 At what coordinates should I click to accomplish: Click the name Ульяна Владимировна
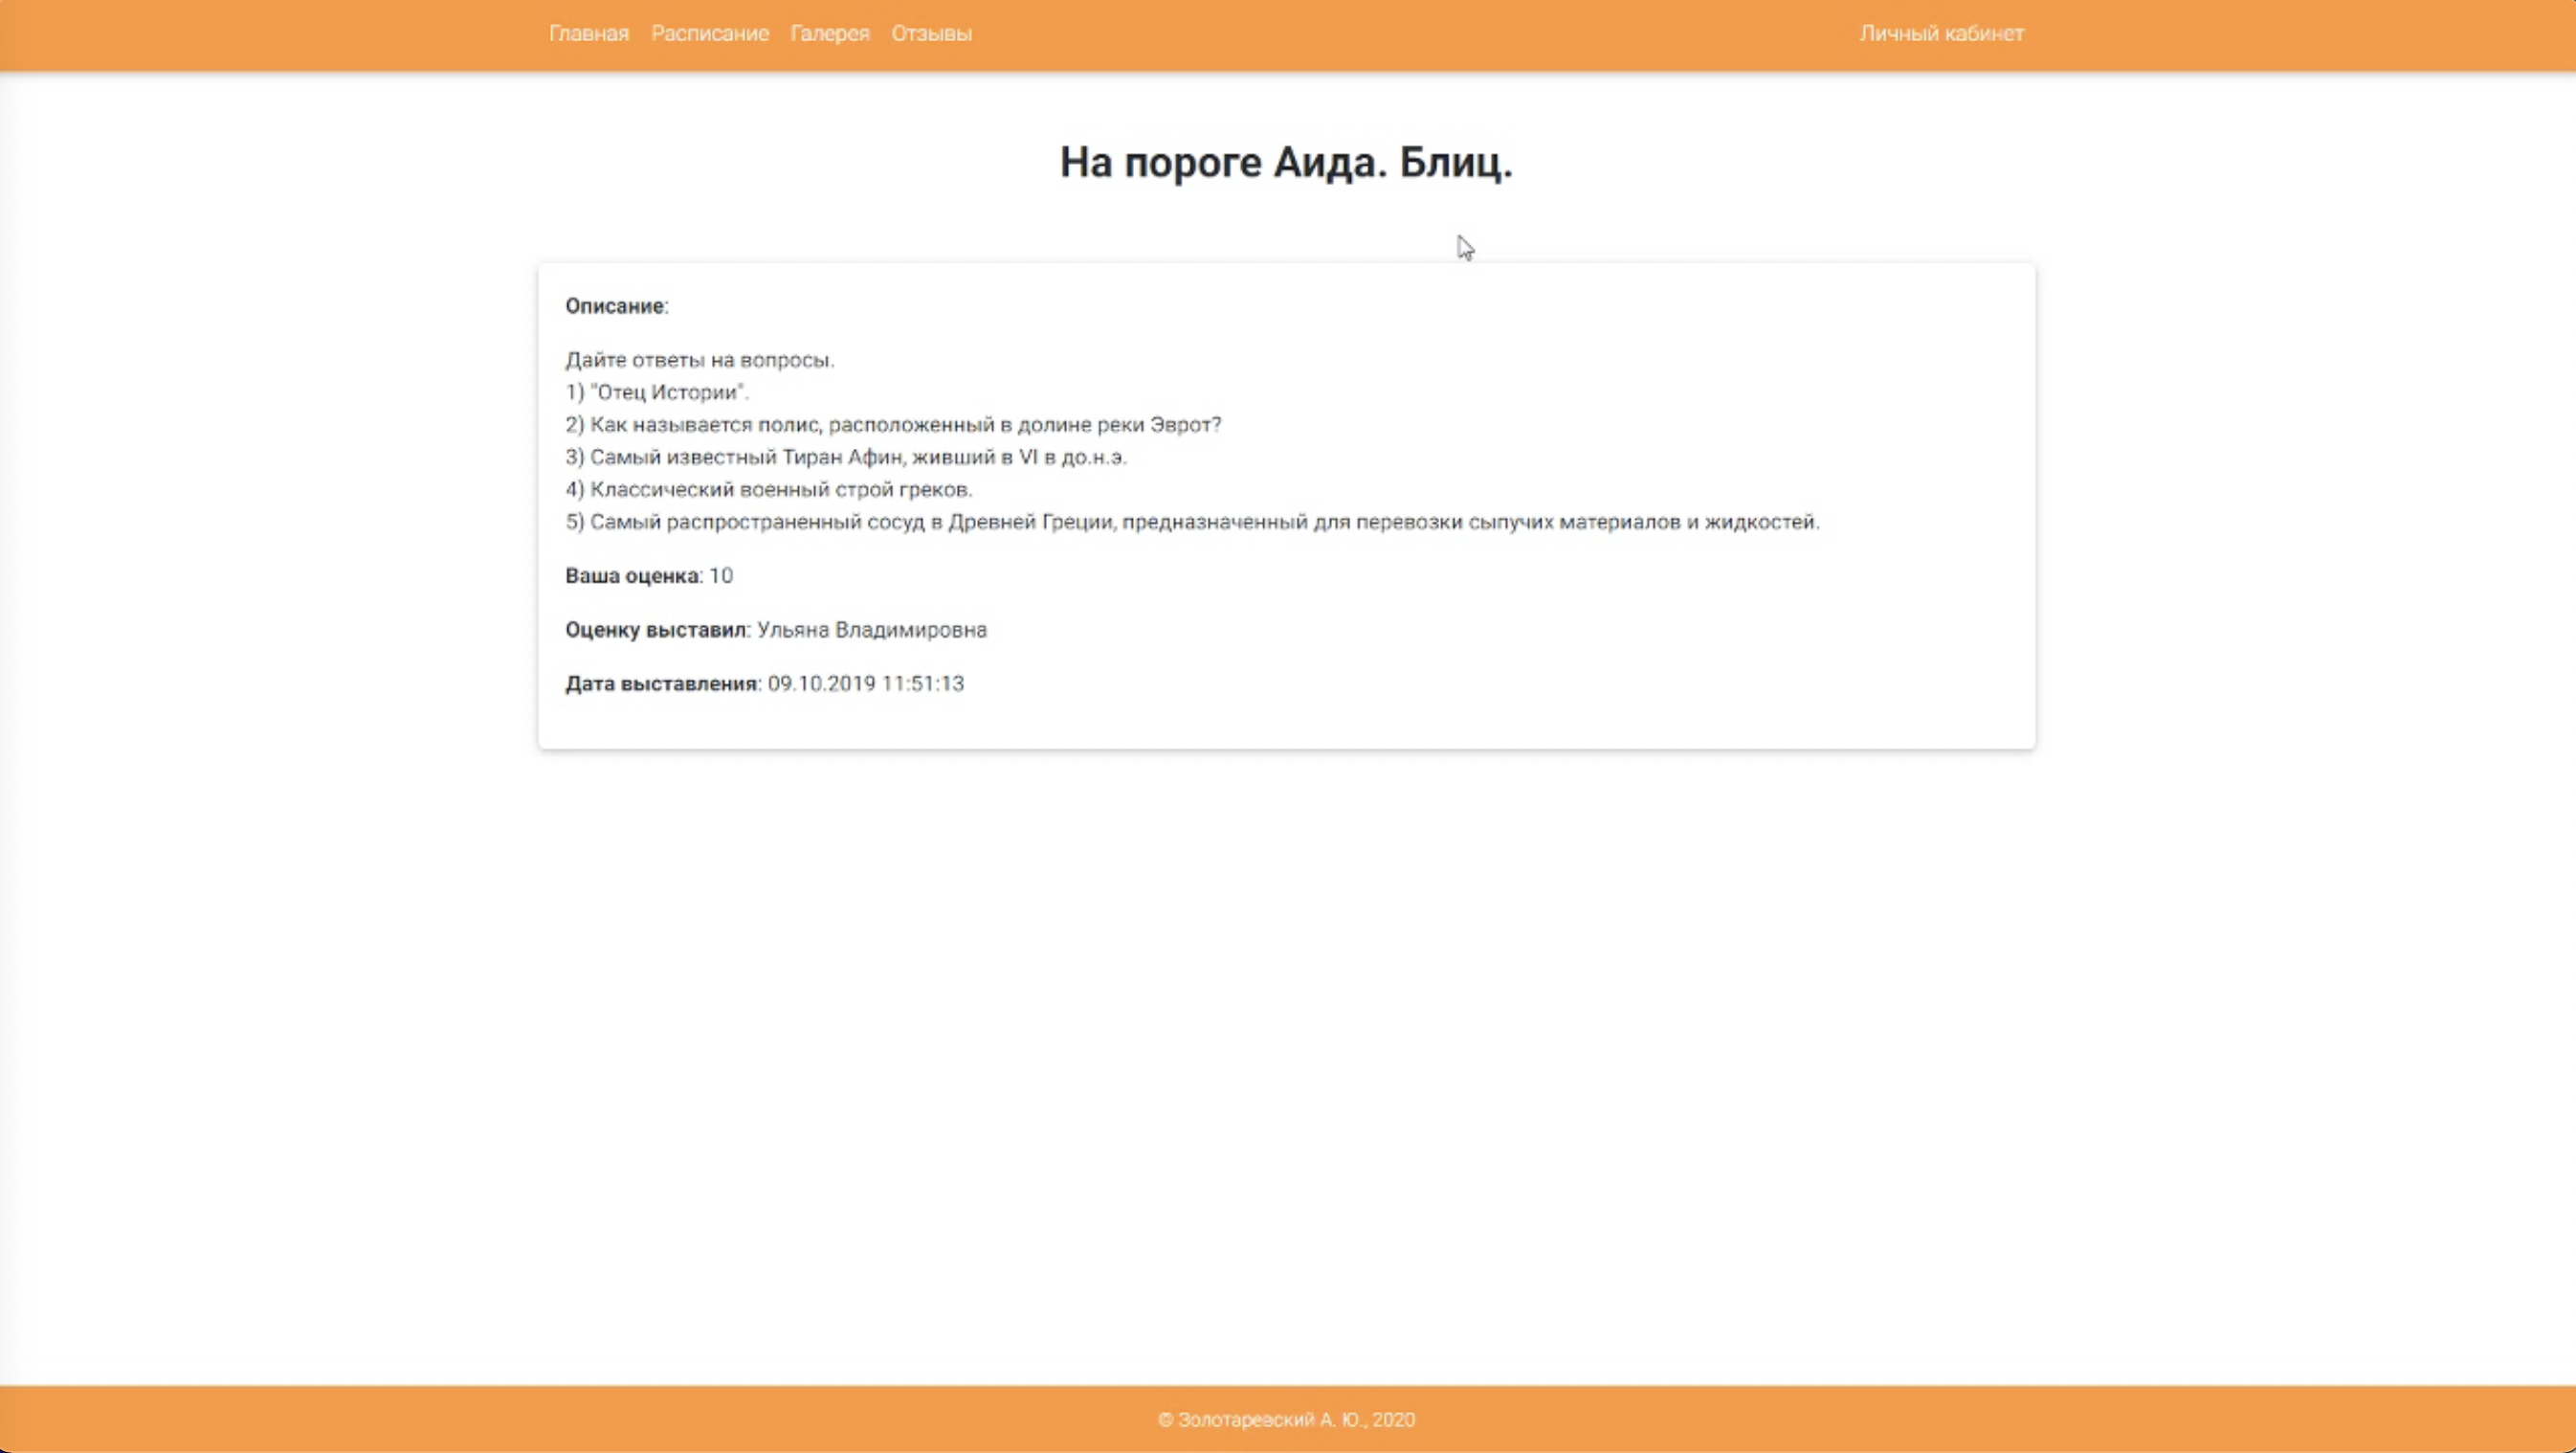pos(871,630)
